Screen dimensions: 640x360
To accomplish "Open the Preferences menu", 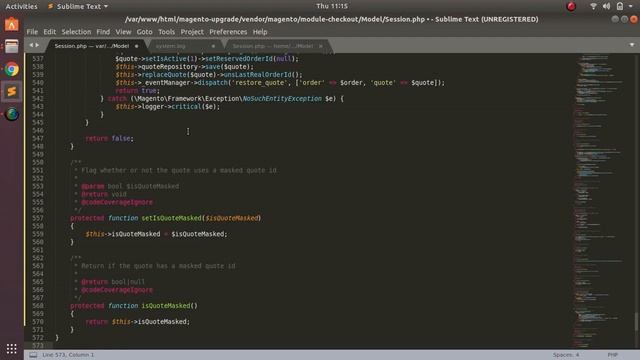I will [228, 32].
